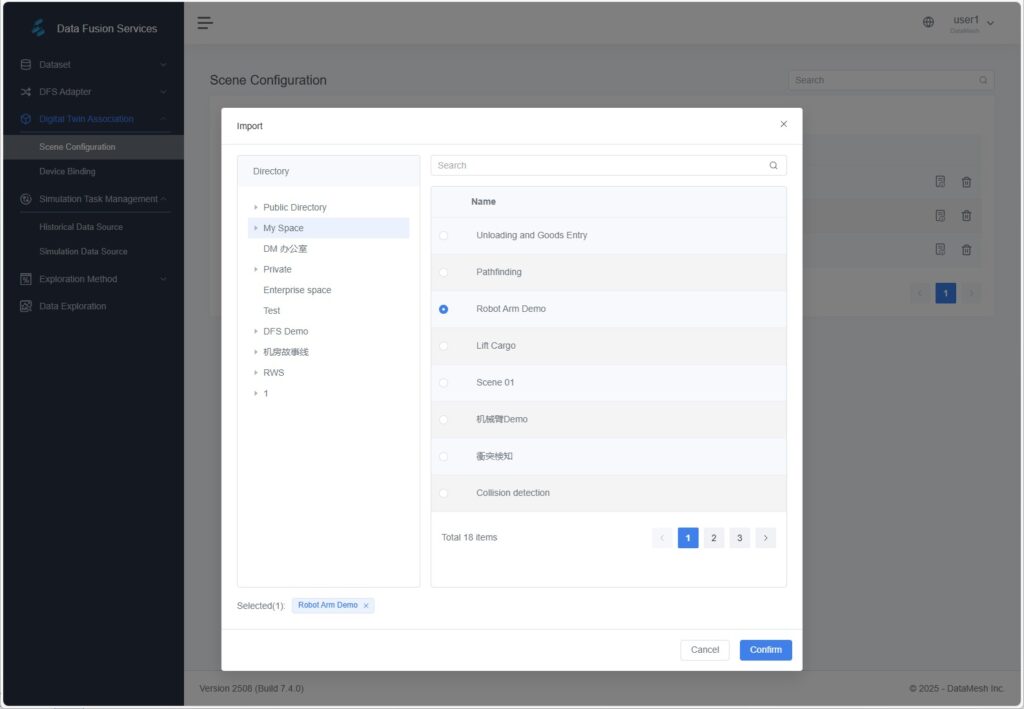Screen dimensions: 1024x709
Task: Expand the Public Directory tree node
Action: coord(256,208)
